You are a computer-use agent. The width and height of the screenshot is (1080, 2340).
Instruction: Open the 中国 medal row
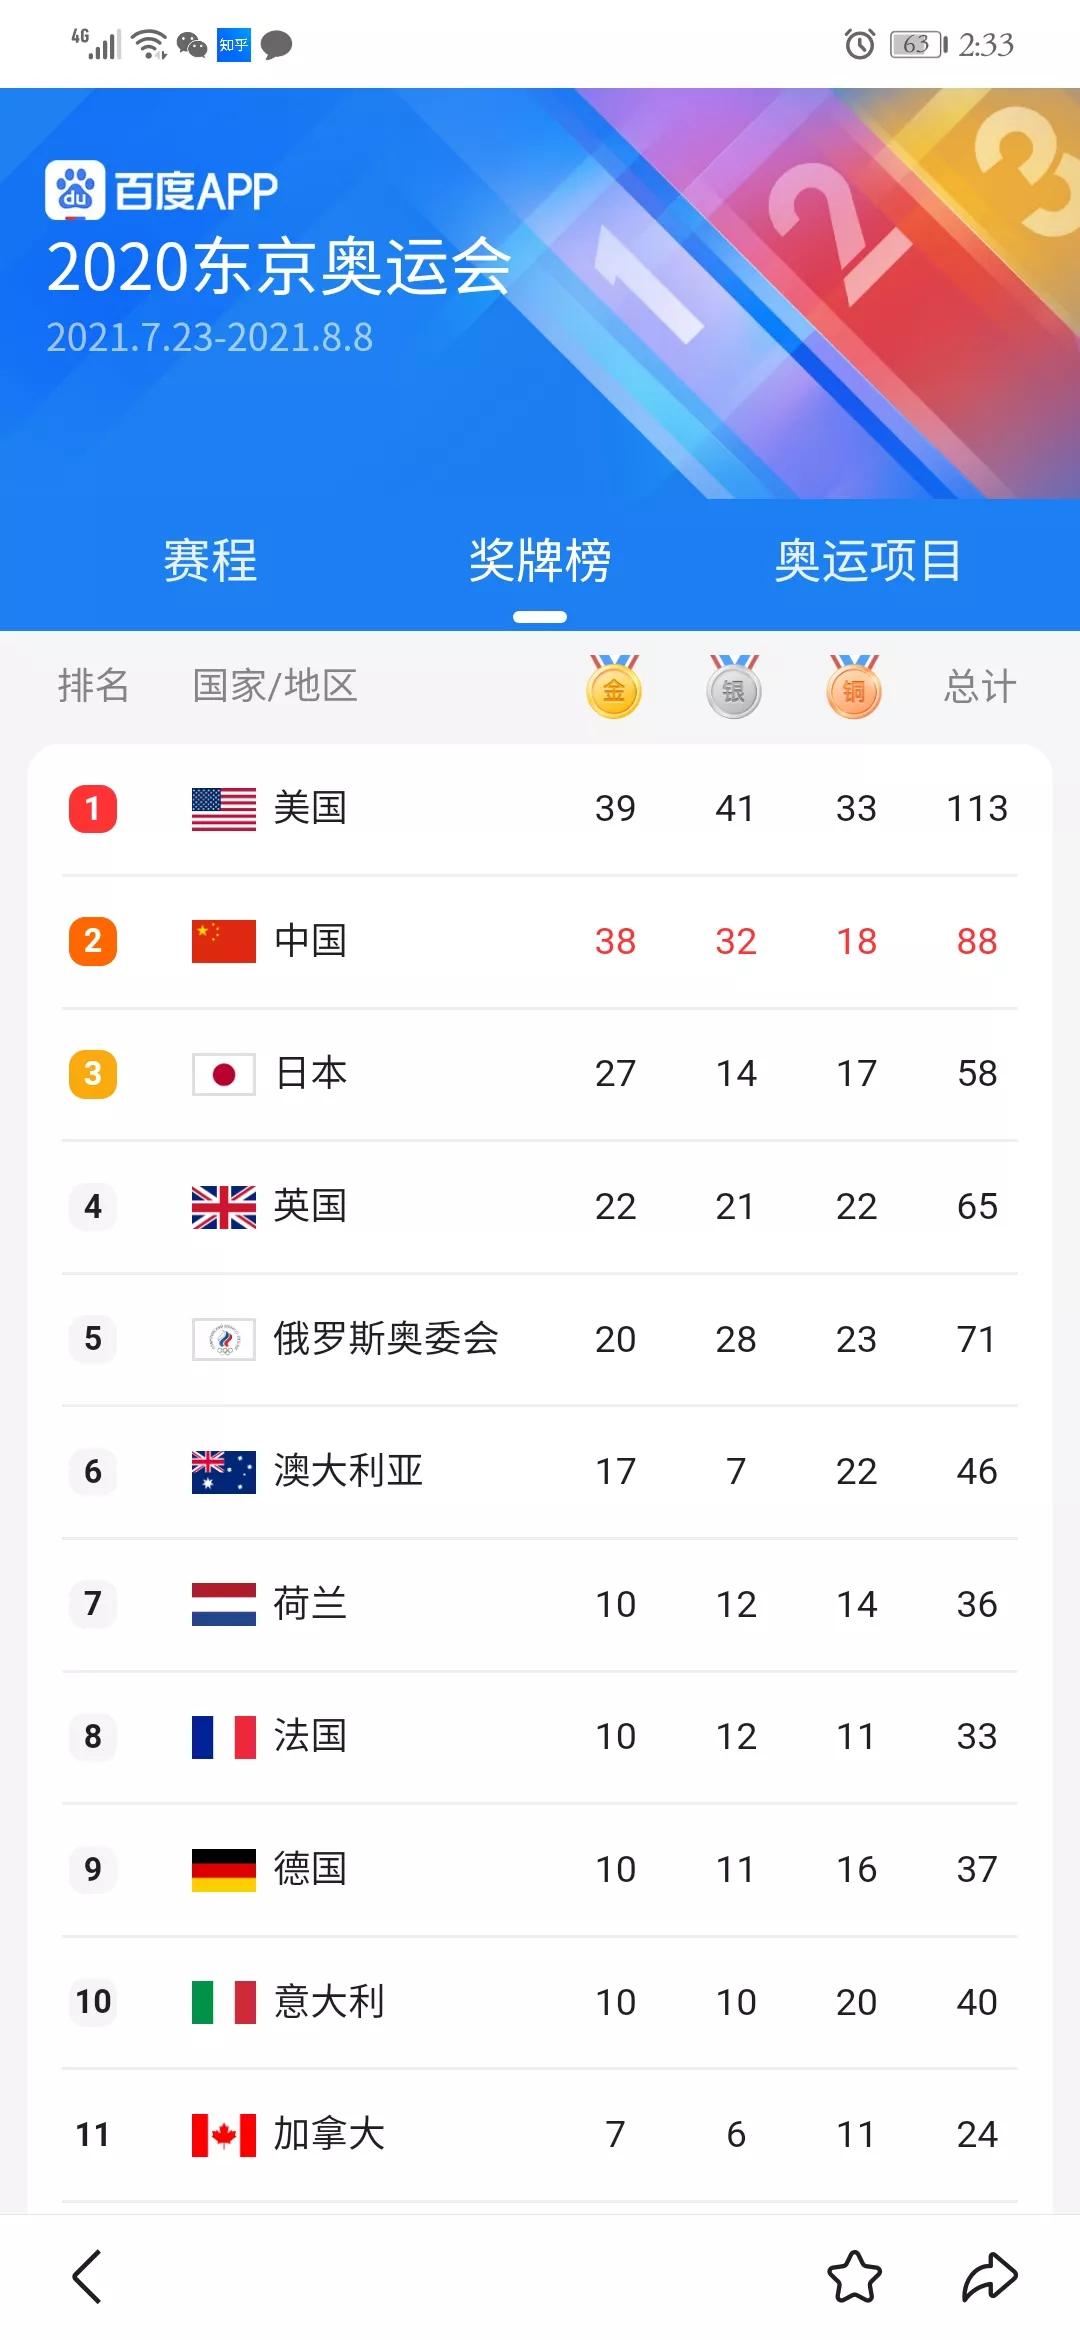tap(540, 941)
